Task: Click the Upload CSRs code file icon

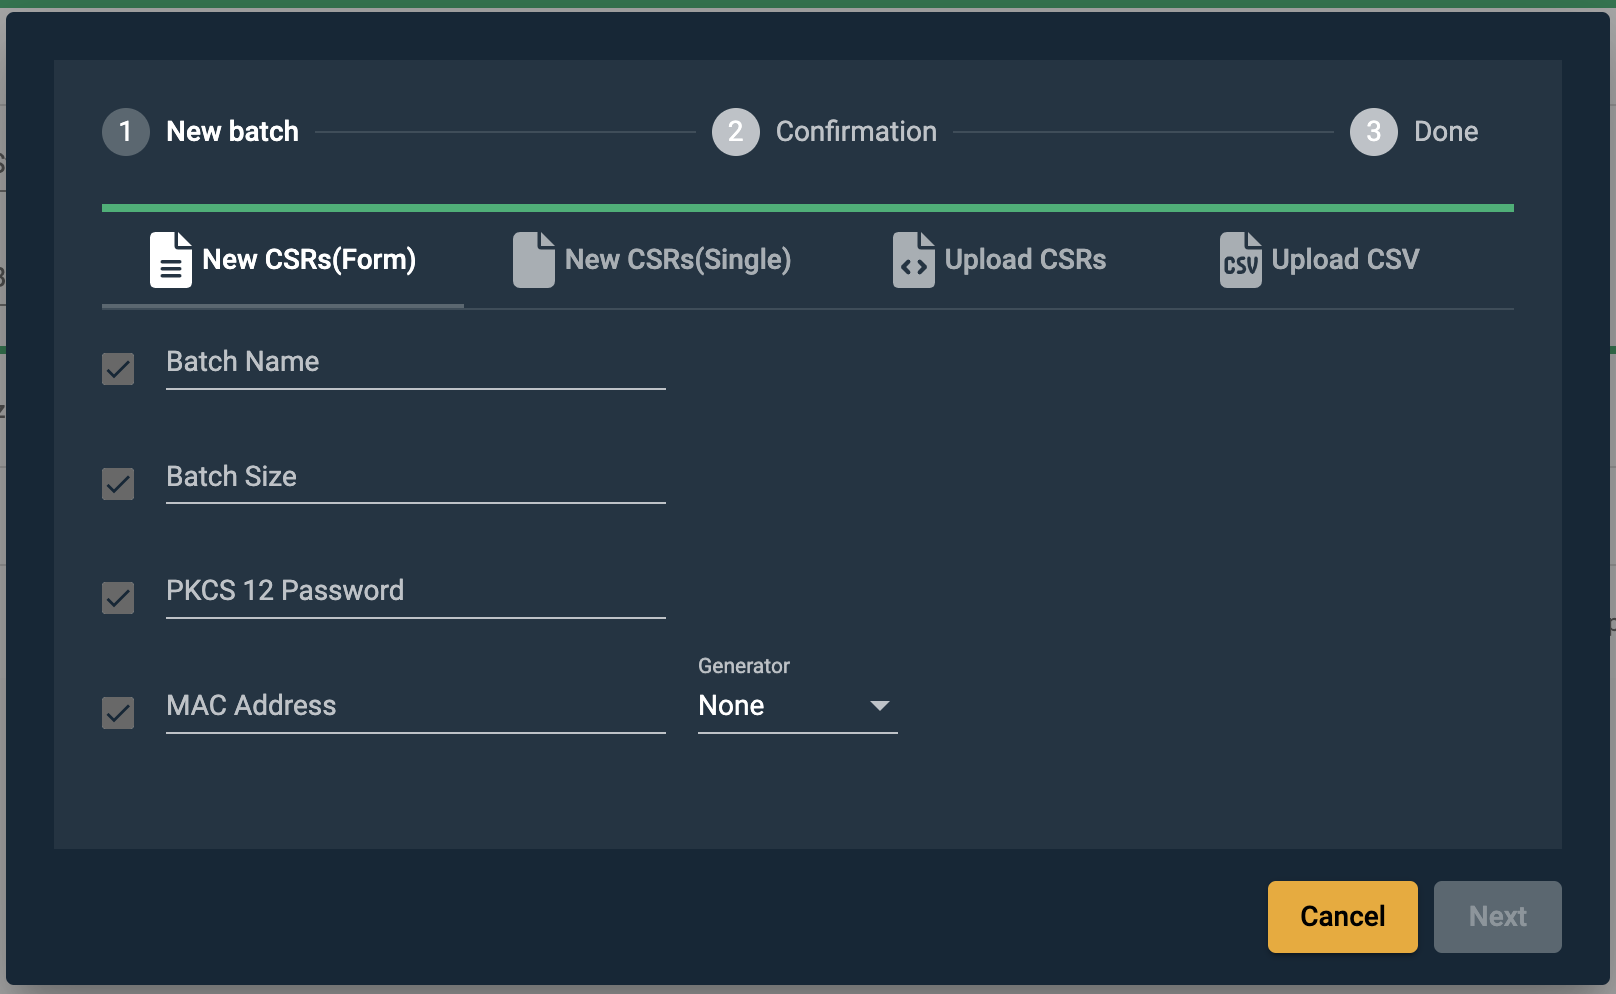Action: point(911,260)
